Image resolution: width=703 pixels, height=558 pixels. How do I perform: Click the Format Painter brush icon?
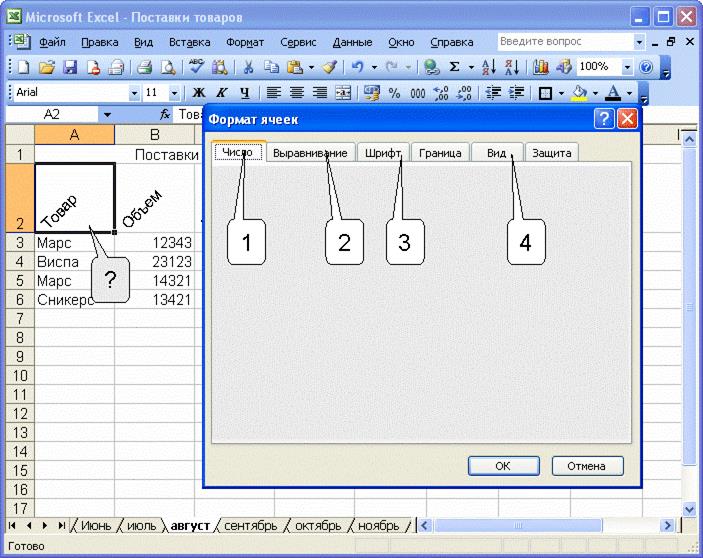[329, 68]
